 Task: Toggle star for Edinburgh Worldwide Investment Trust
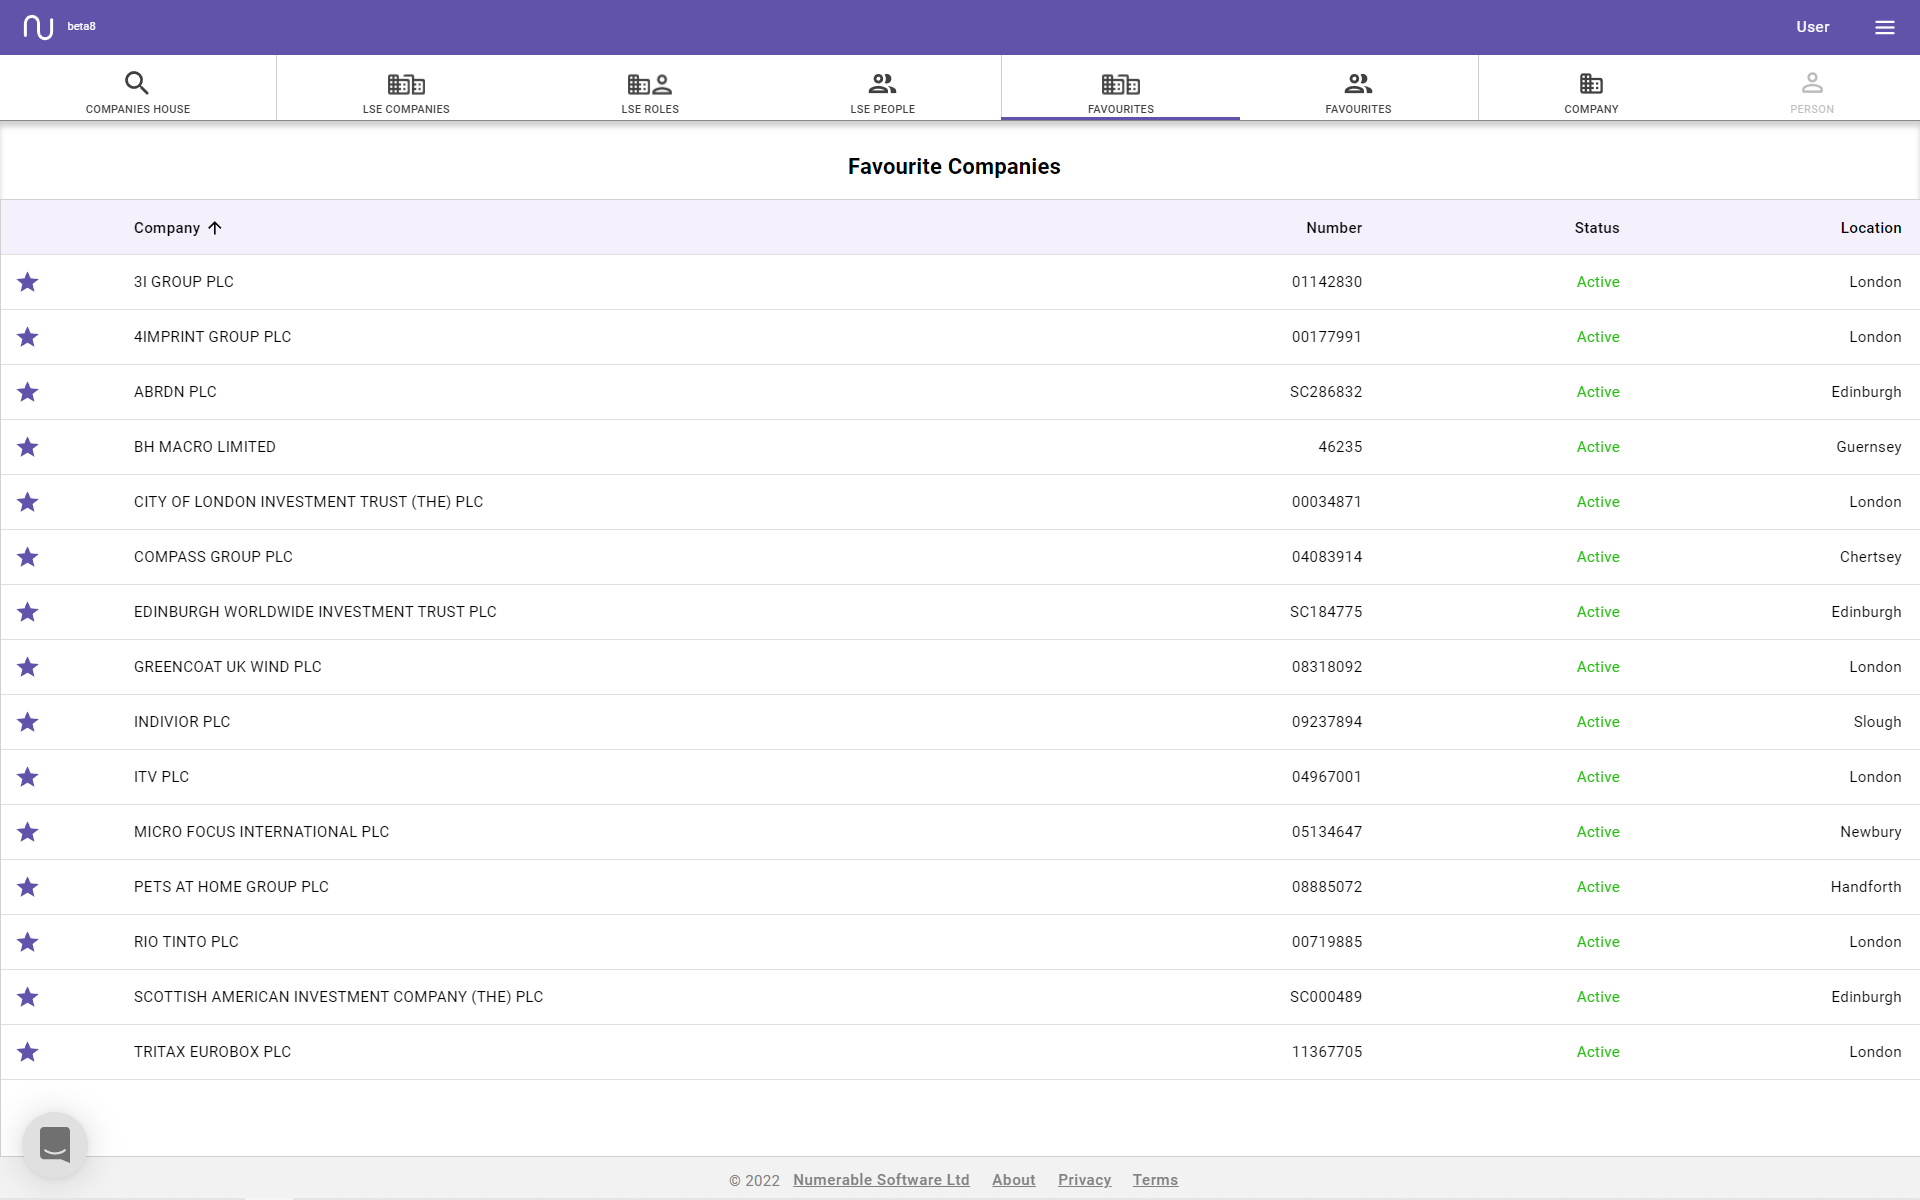point(28,612)
